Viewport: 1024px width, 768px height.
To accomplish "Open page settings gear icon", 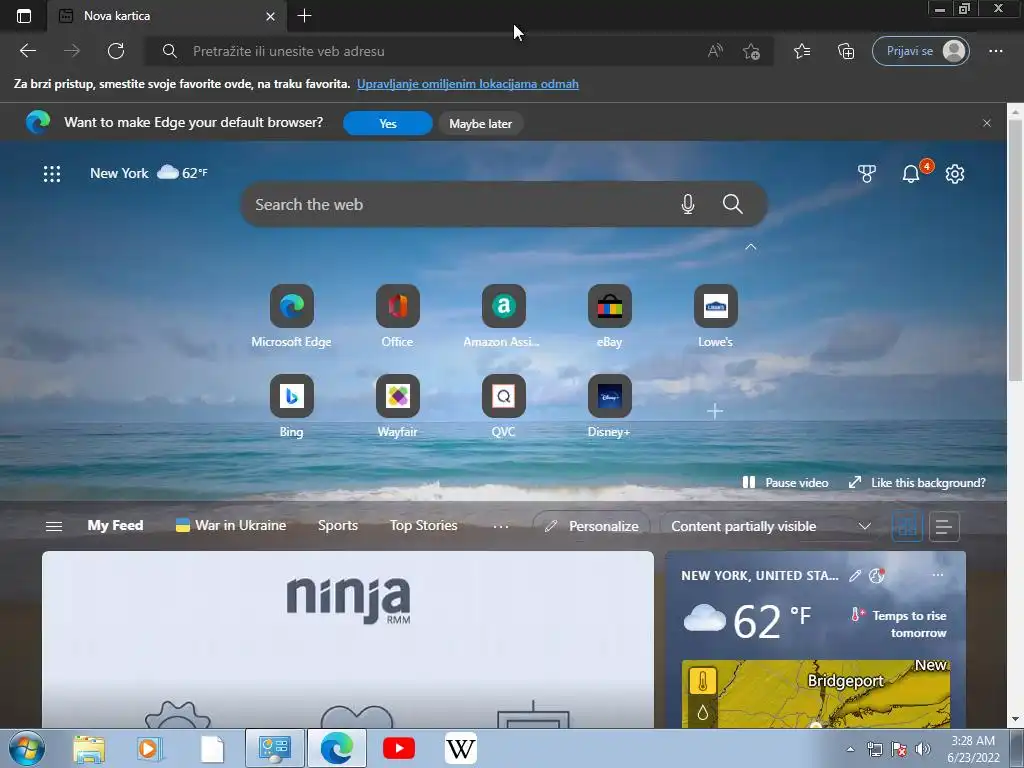I will pyautogui.click(x=955, y=174).
